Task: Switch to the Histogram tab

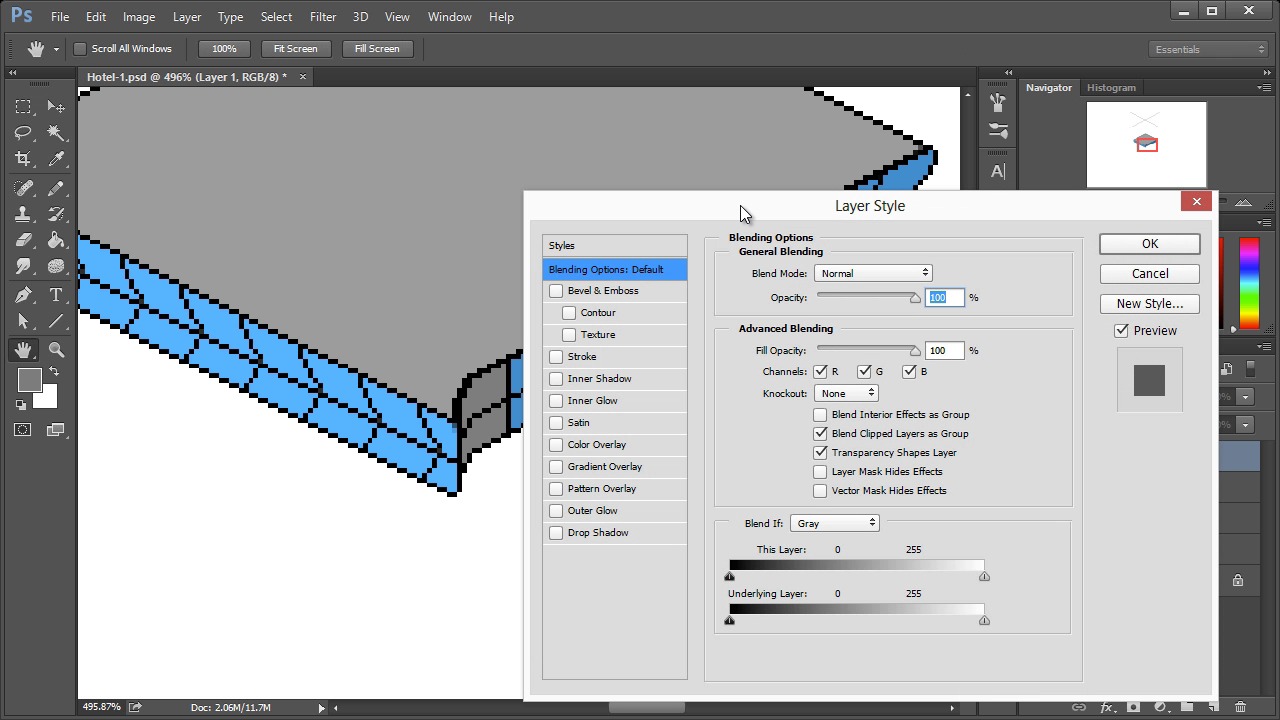Action: pos(1111,88)
